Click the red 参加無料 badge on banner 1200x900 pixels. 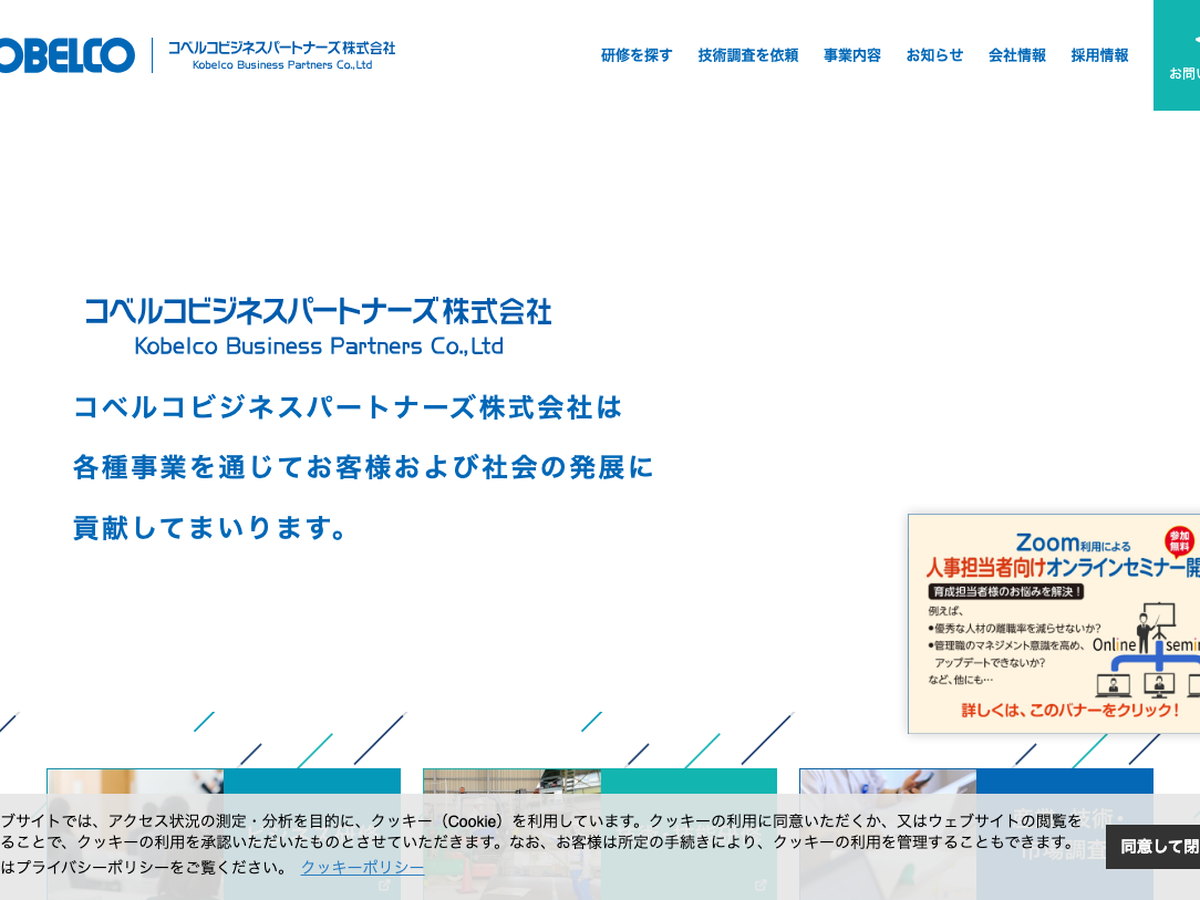pyautogui.click(x=1179, y=541)
